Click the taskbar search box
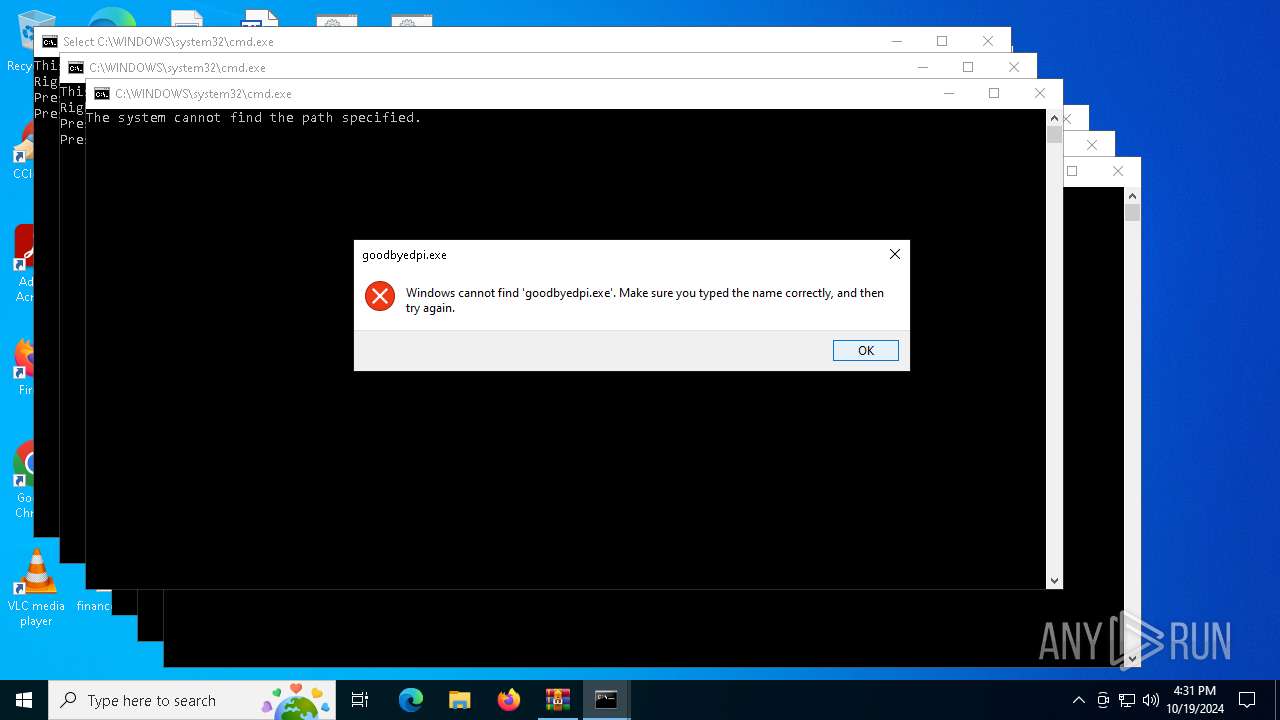The width and height of the screenshot is (1280, 720). [193, 700]
